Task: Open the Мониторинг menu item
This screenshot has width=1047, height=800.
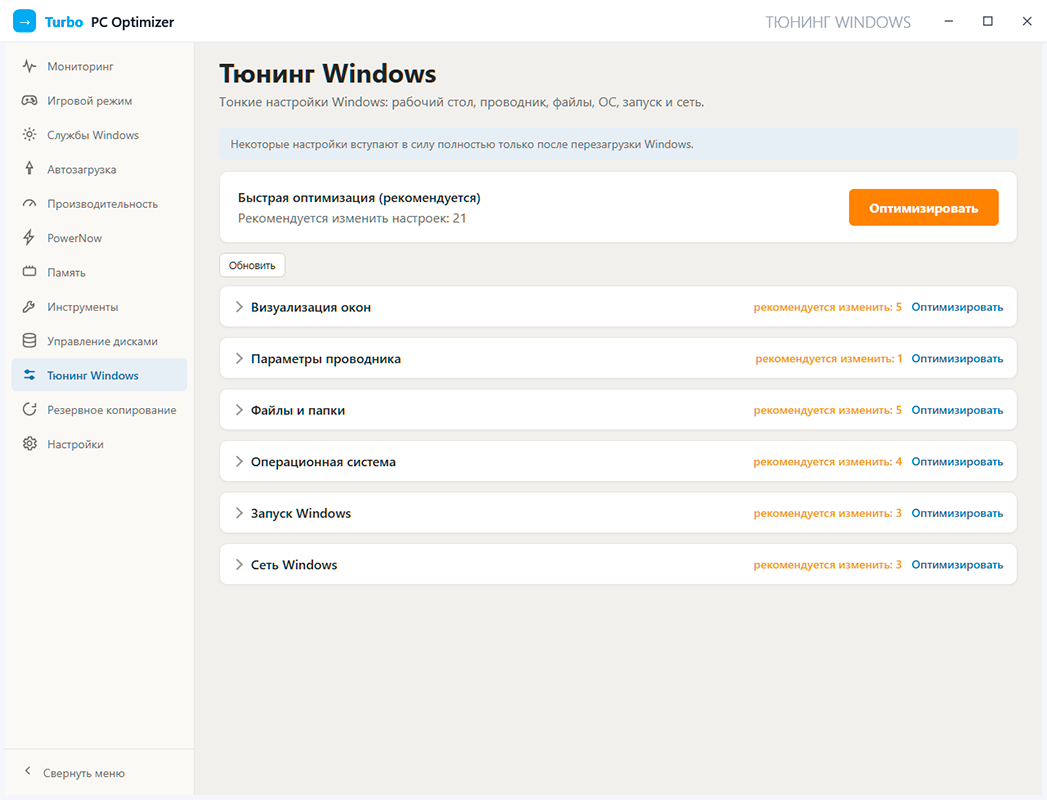Action: tap(99, 66)
